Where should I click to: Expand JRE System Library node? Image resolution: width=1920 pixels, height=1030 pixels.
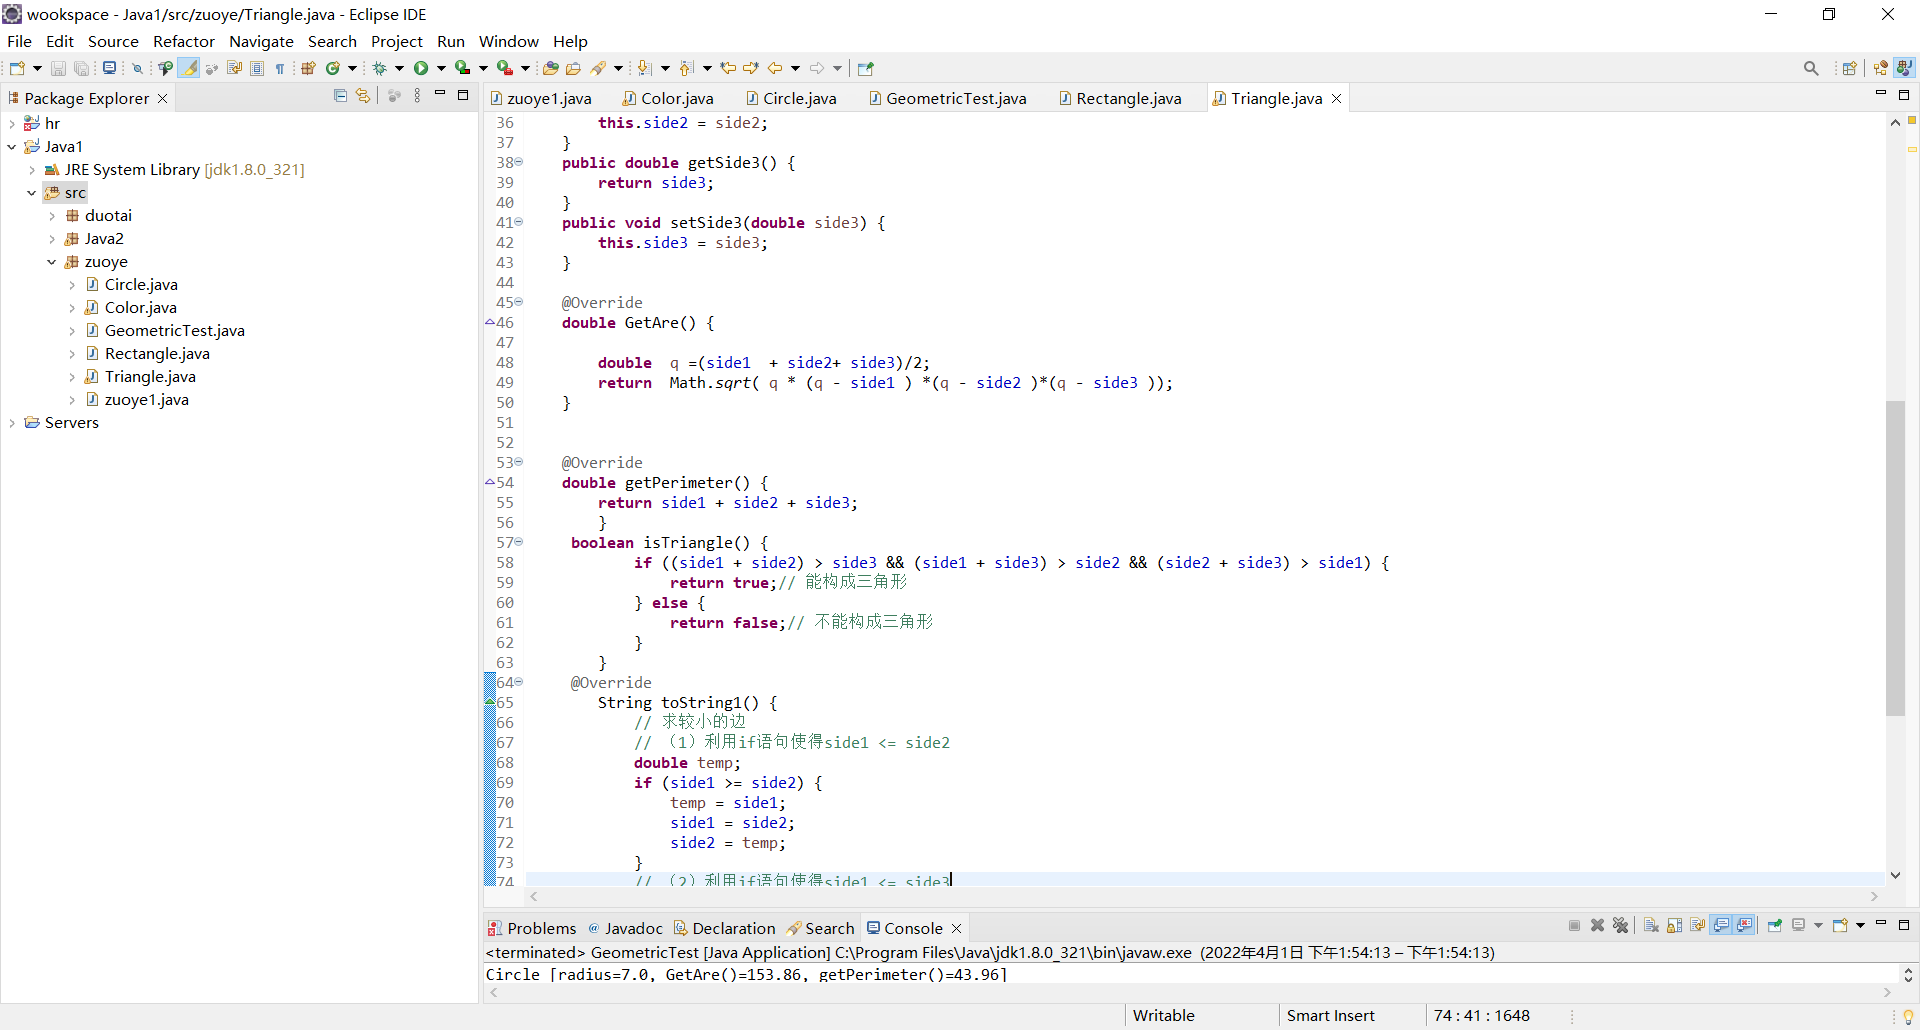click(32, 170)
